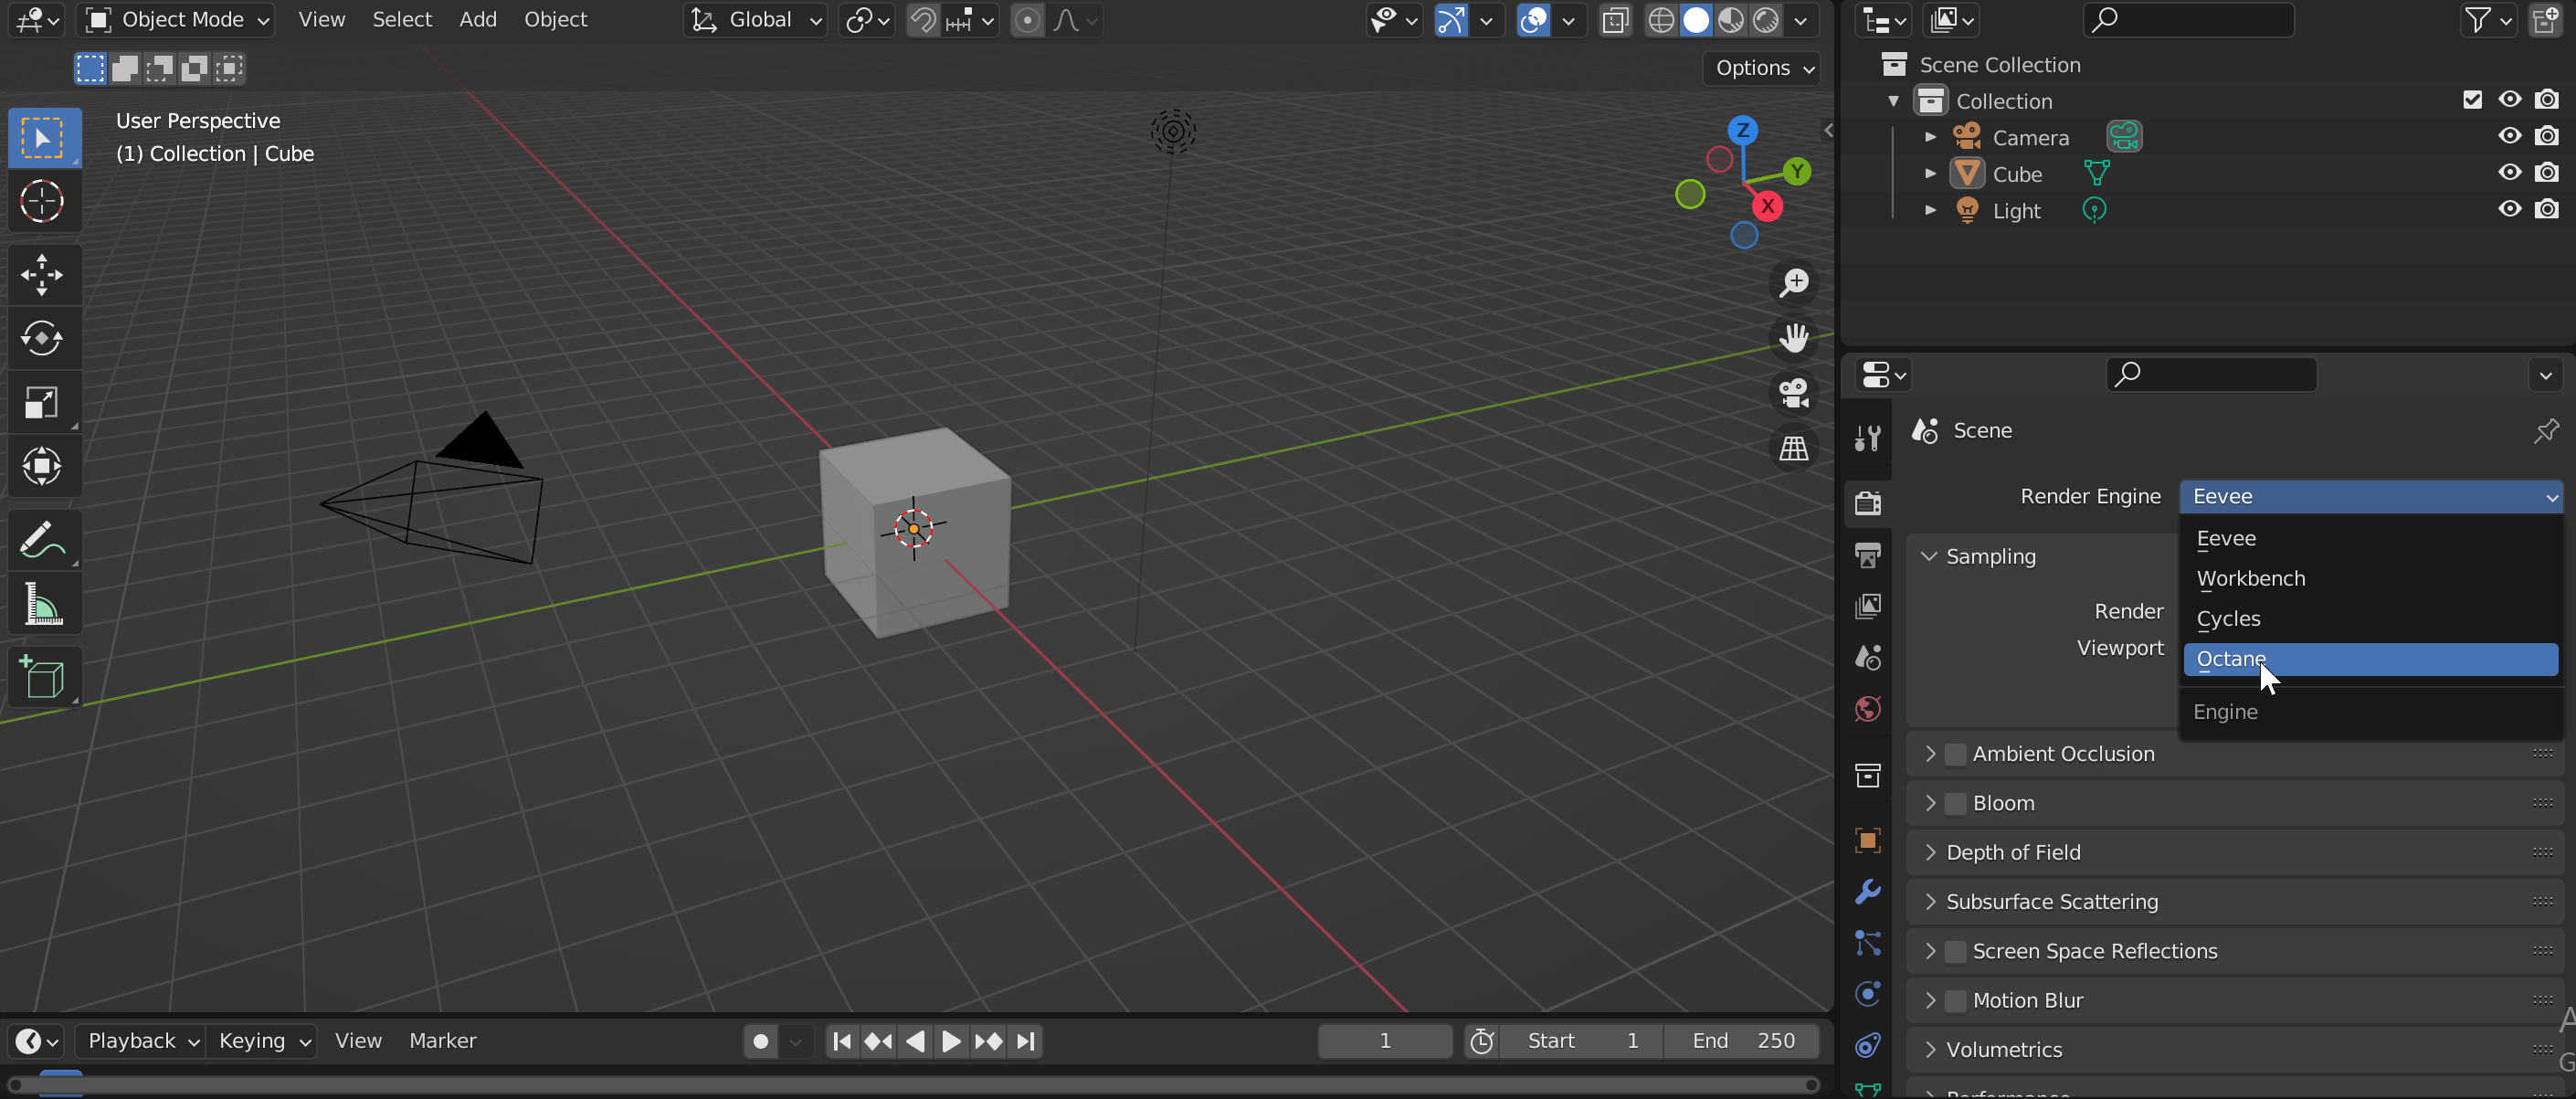Viewport: 2576px width, 1099px height.
Task: Click the End frame field
Action: [1741, 1041]
